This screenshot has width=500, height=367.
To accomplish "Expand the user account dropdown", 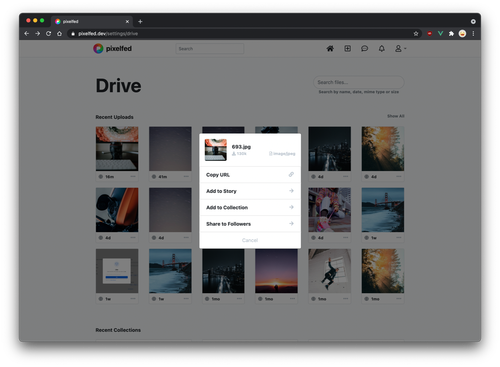I will tap(400, 49).
